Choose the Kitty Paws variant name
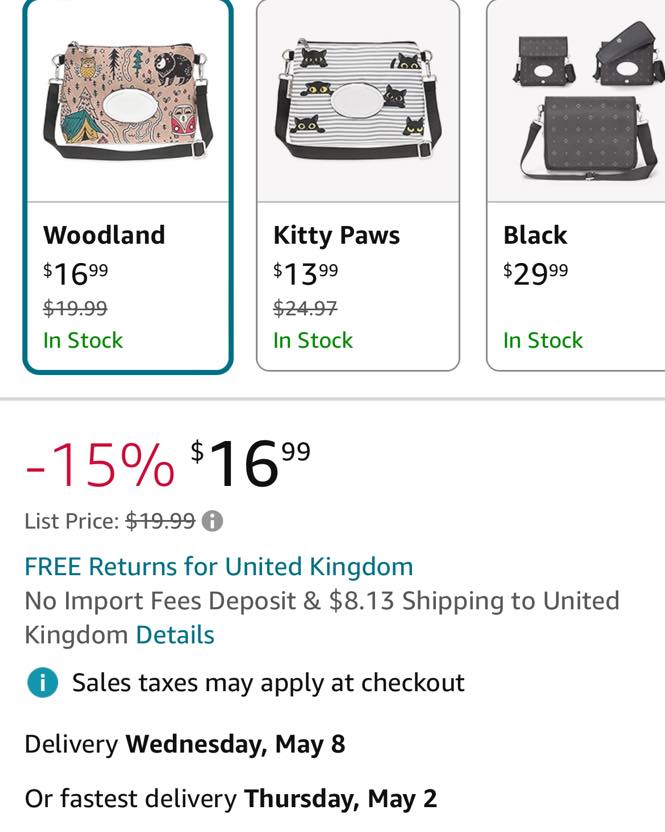This screenshot has height=832, width=665. tap(336, 235)
